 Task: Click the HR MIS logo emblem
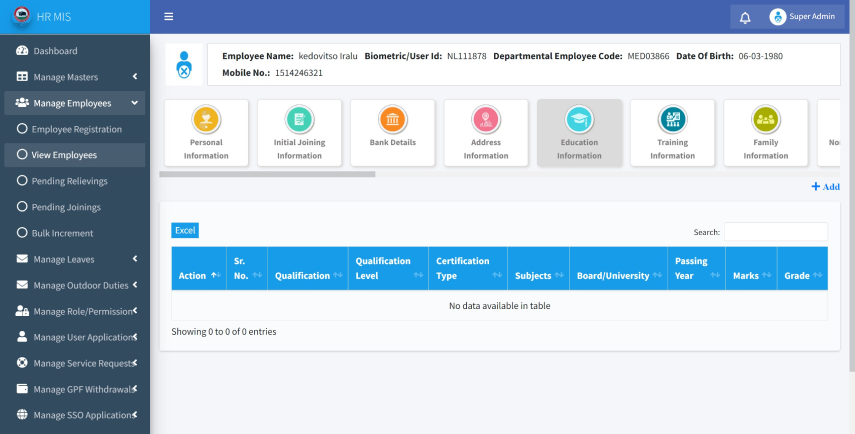pos(22,16)
